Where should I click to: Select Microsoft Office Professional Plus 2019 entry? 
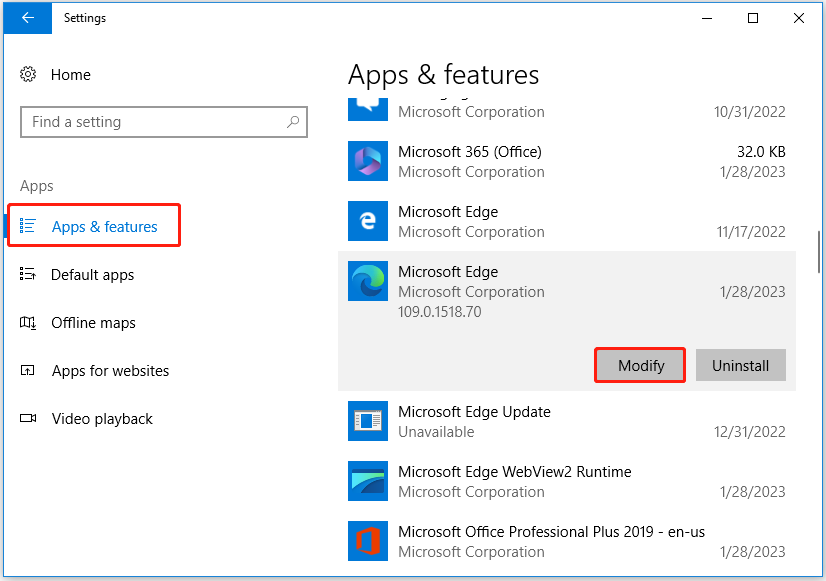(x=567, y=541)
